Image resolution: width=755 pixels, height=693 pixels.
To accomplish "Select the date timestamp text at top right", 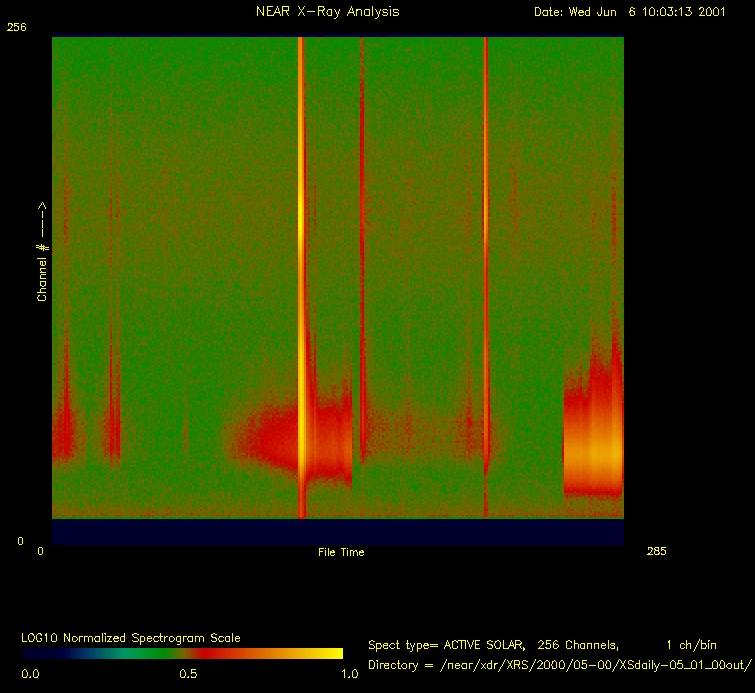I will click(x=631, y=12).
